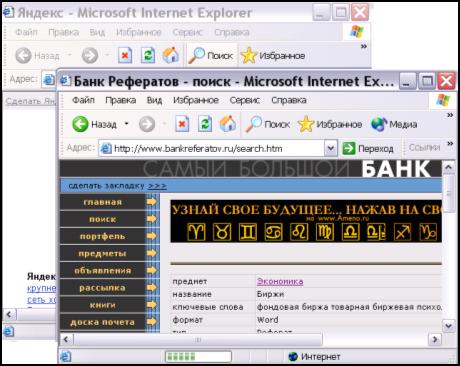Click the bankreferatov.ru address field
460x366 pixels.
[x=218, y=148]
